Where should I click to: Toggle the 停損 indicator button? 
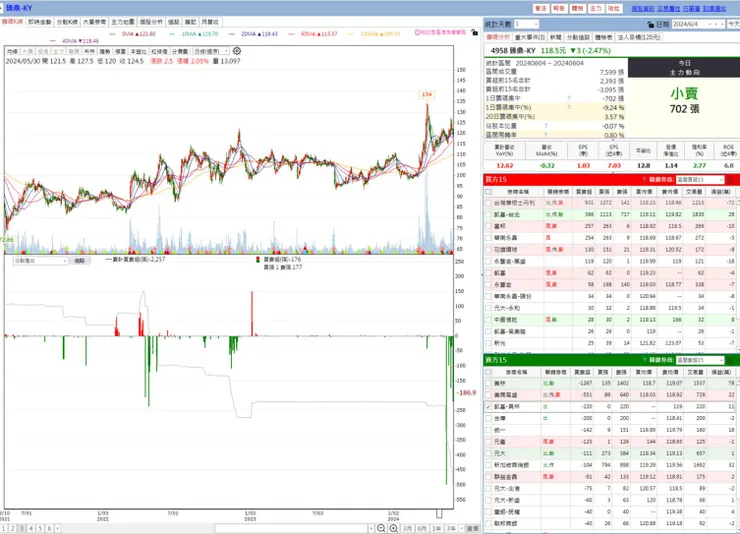tap(120, 51)
